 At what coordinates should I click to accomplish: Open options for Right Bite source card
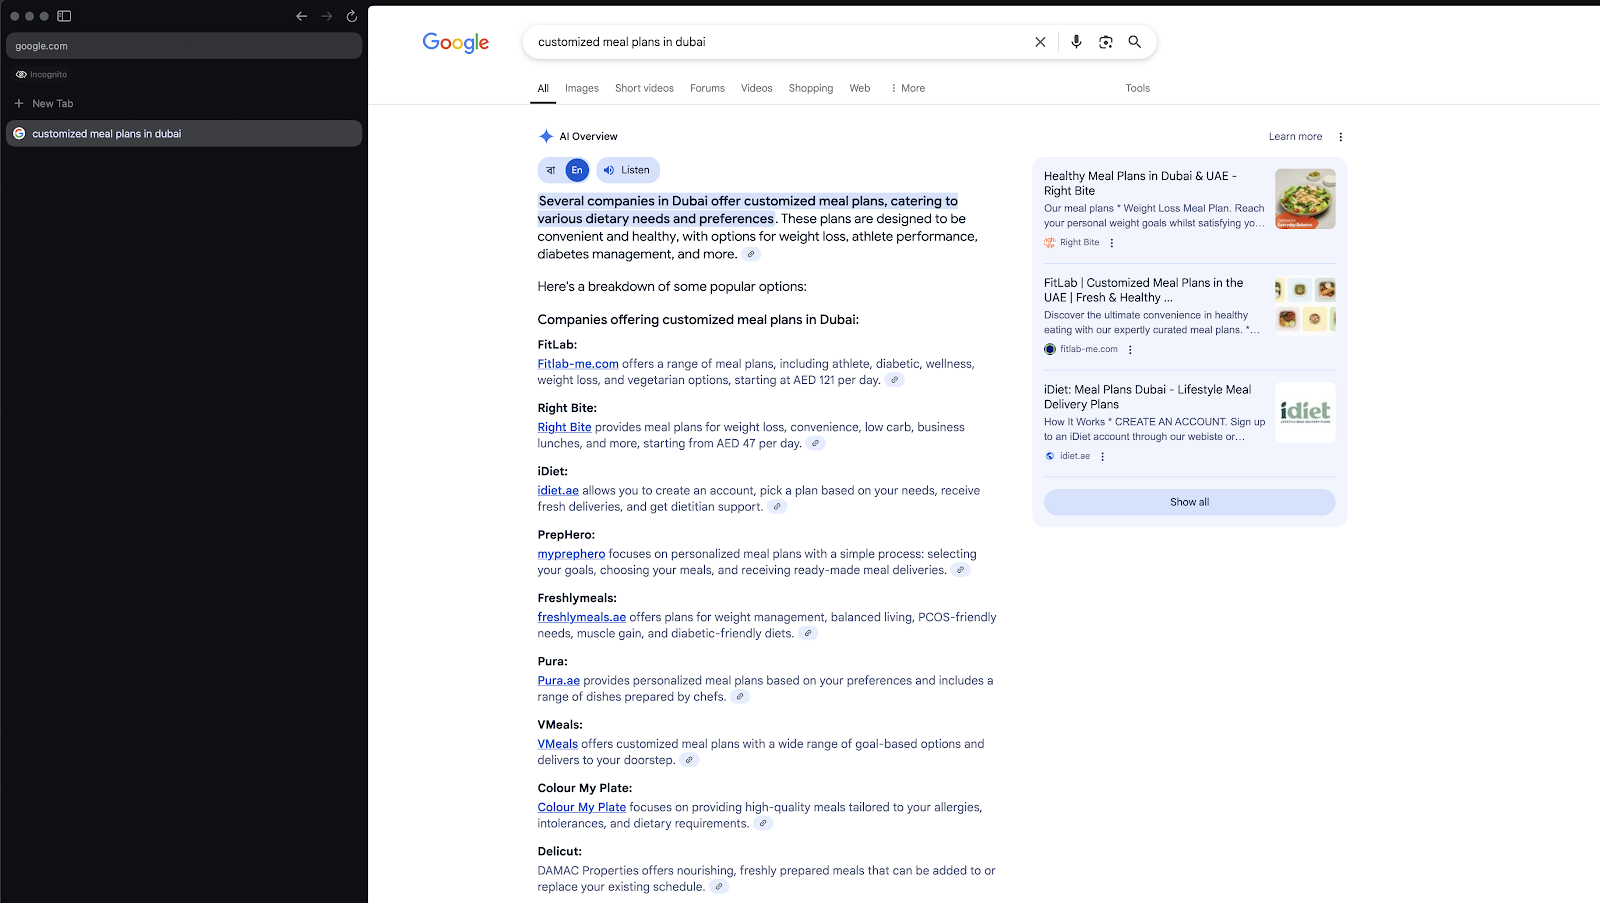pyautogui.click(x=1111, y=243)
